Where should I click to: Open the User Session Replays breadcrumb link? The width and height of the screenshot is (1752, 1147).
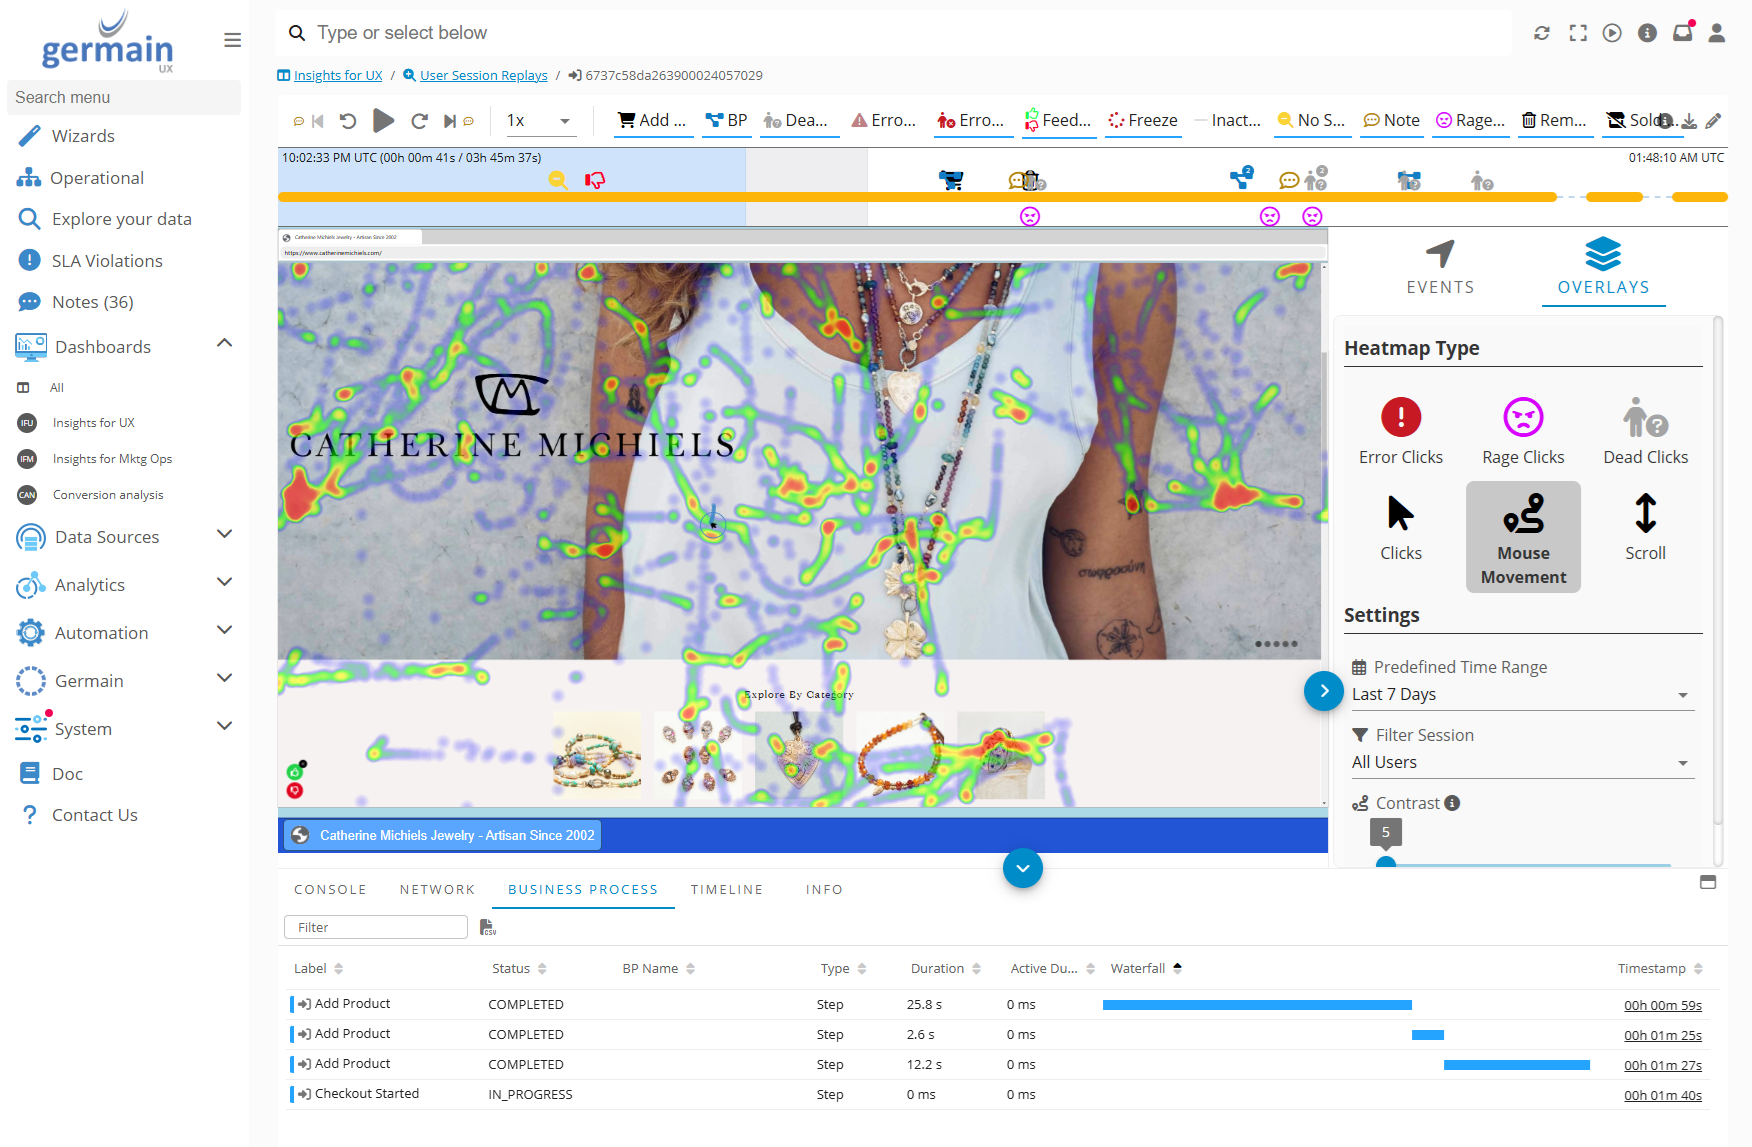[x=483, y=75]
